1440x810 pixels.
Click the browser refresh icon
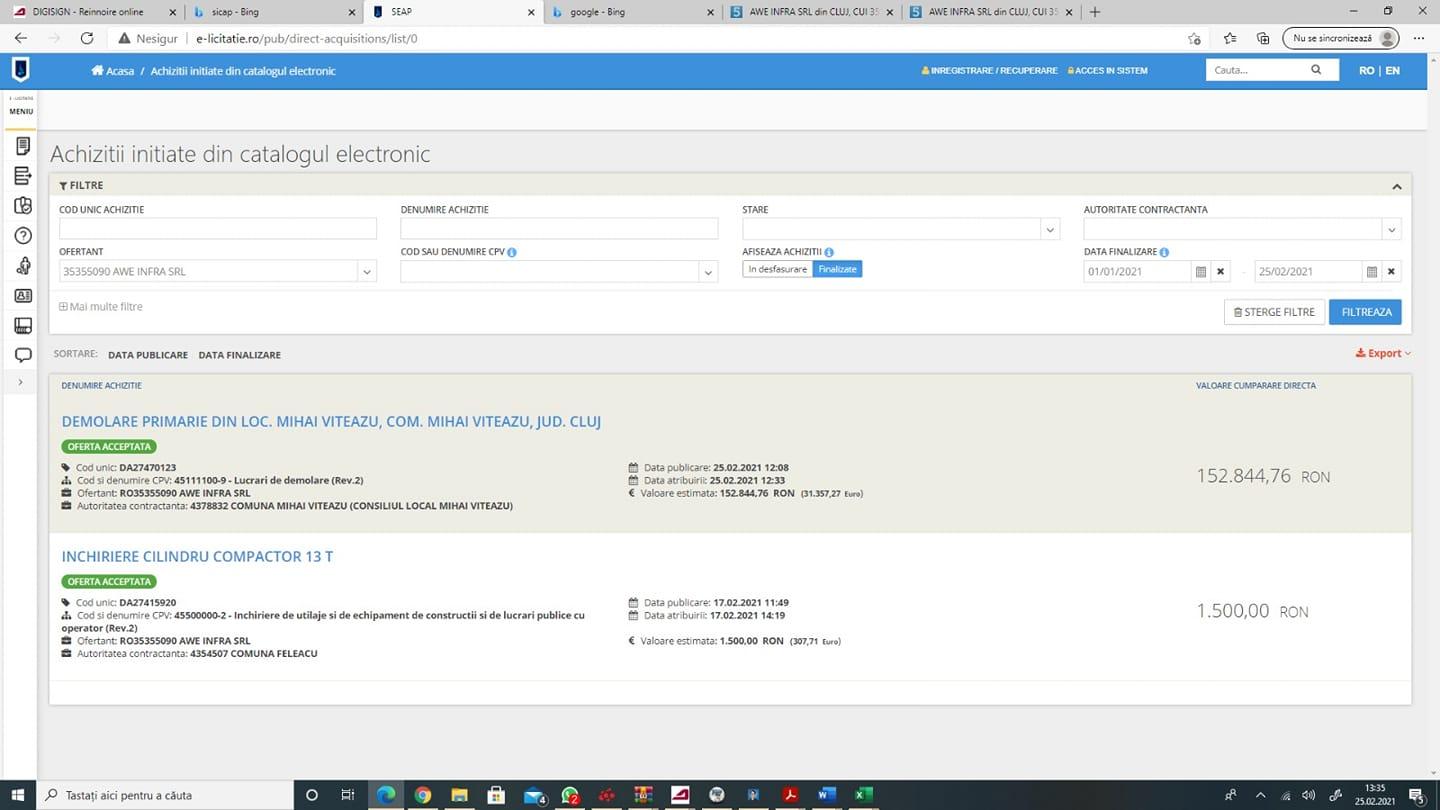[x=87, y=38]
